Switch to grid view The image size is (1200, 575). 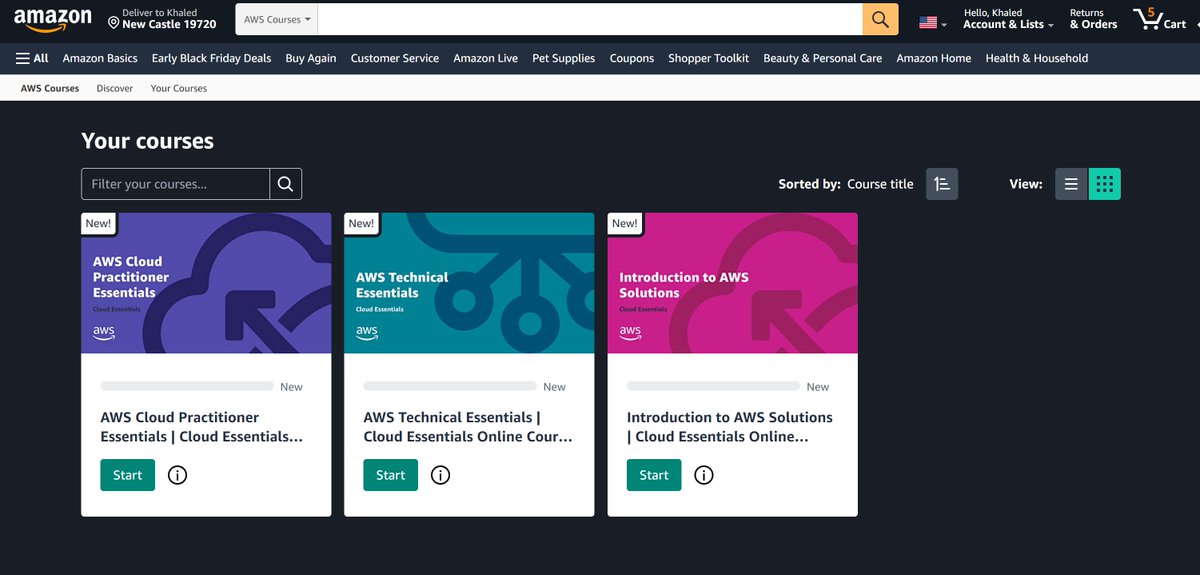[1104, 184]
